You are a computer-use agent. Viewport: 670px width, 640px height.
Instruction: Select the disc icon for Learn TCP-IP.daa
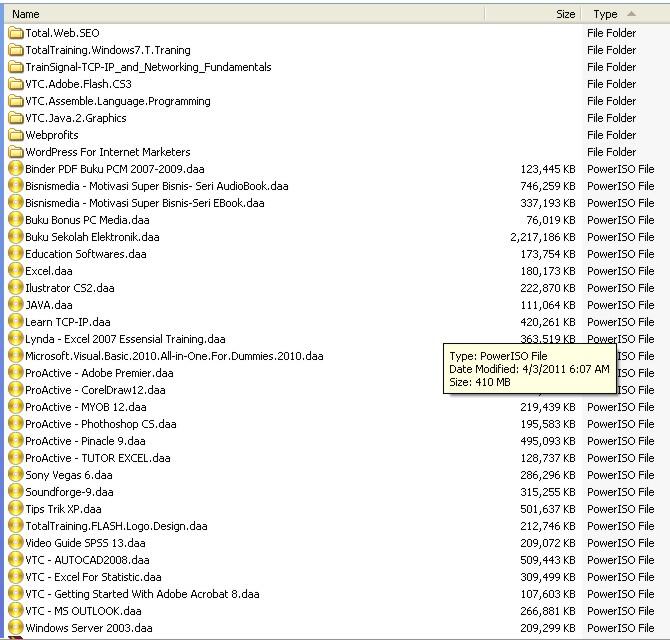click(x=16, y=322)
